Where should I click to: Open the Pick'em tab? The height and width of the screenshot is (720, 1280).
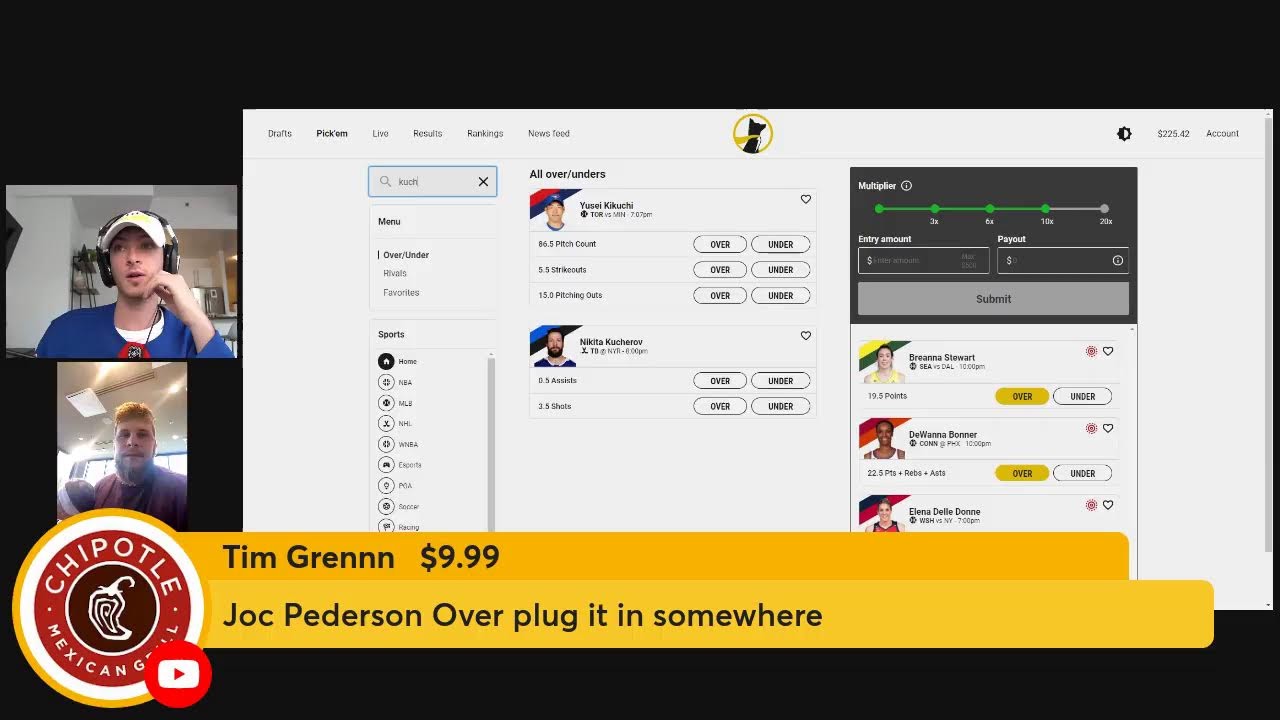pos(332,133)
